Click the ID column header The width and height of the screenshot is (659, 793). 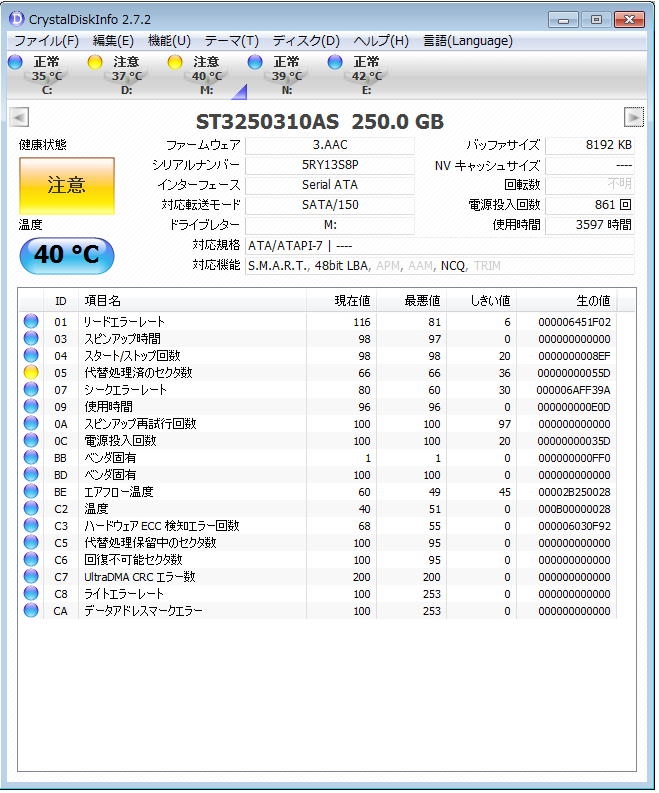click(61, 301)
